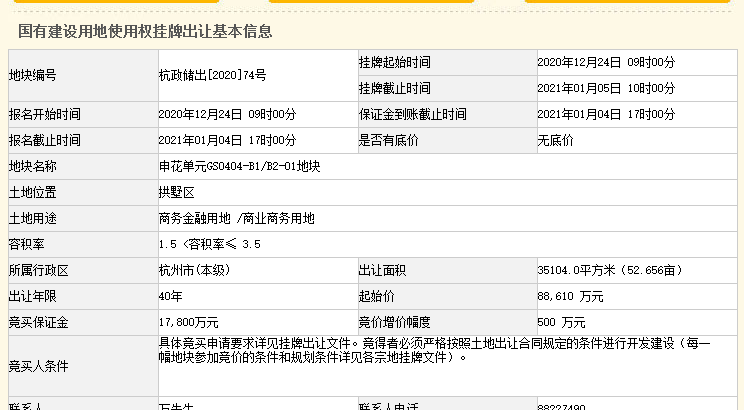Click the 地块编号 row label
The image size is (744, 410).
tap(33, 75)
